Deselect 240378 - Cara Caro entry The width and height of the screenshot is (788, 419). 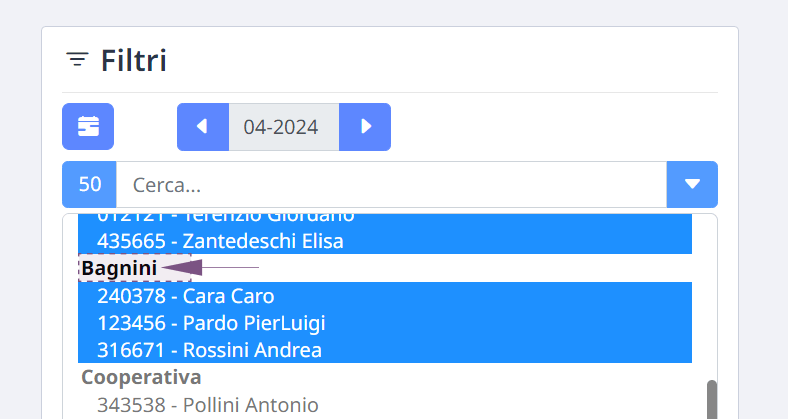(x=385, y=296)
